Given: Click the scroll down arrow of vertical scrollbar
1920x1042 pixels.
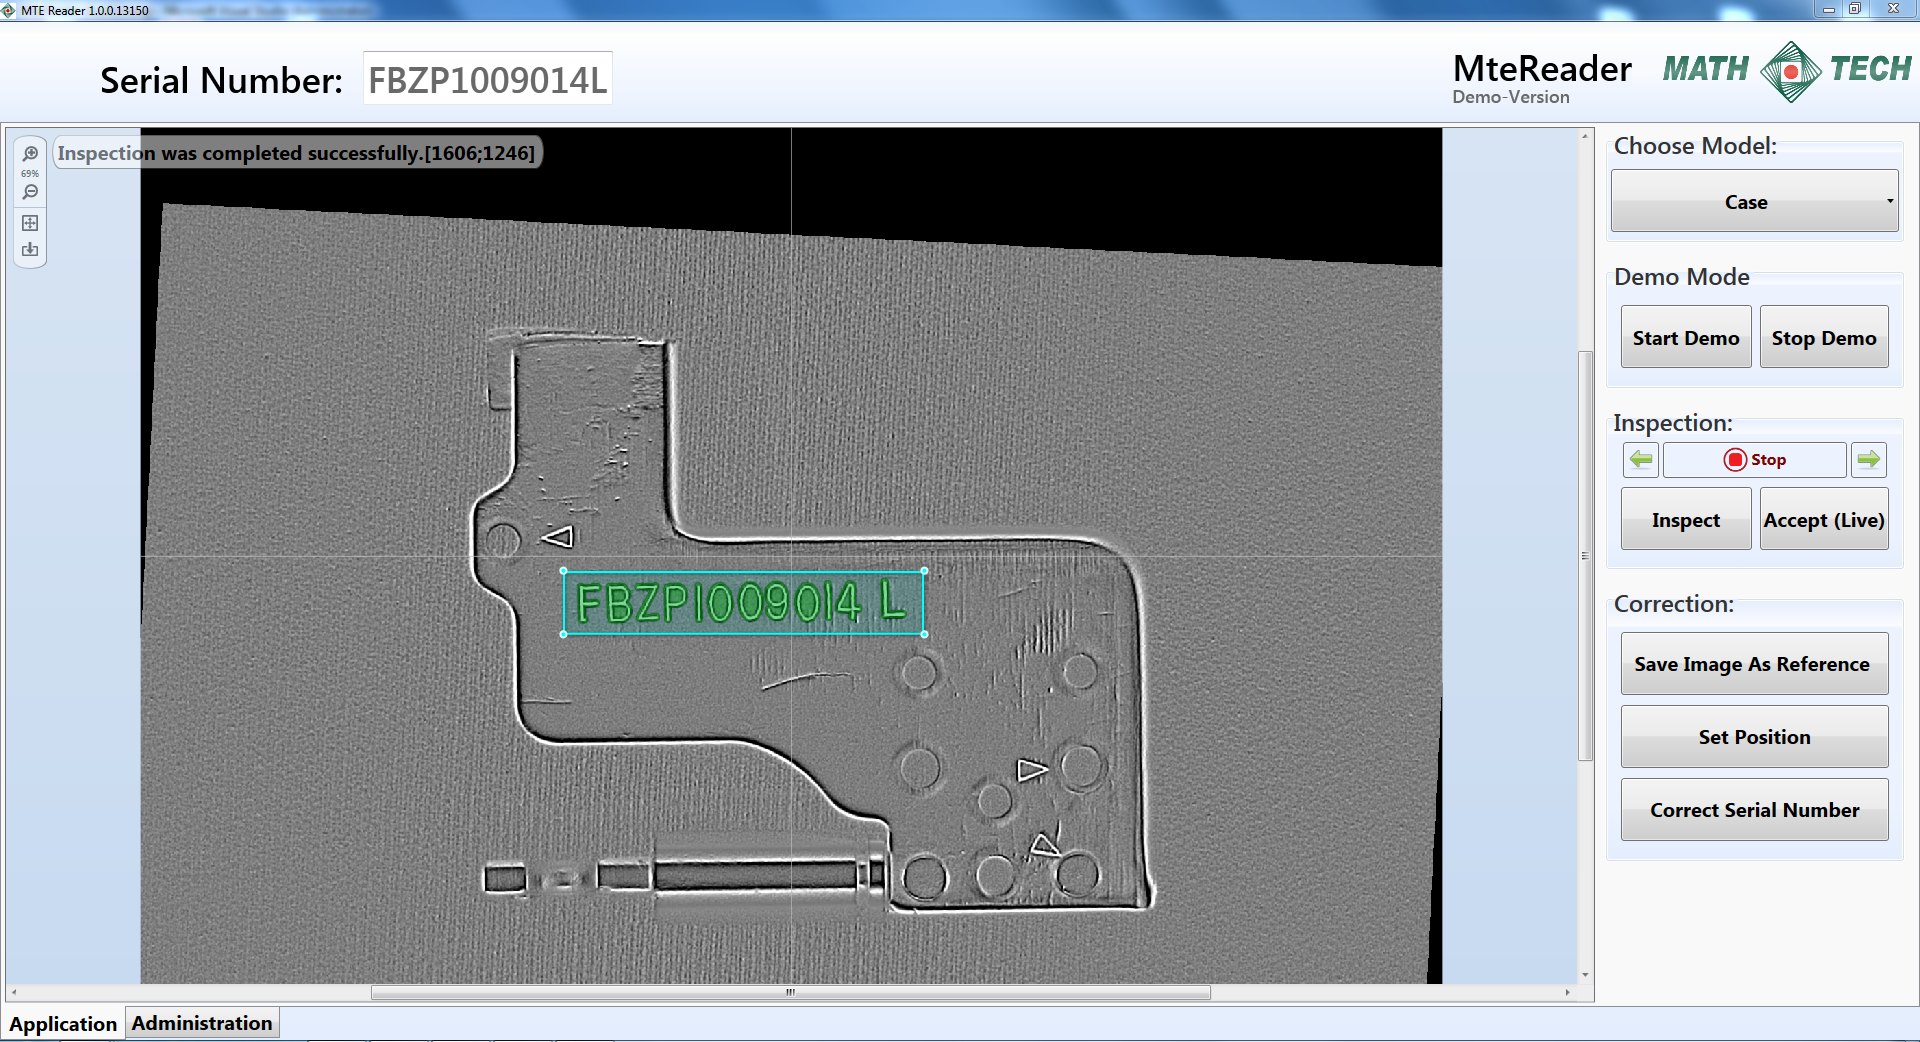Looking at the screenshot, I should (x=1585, y=975).
